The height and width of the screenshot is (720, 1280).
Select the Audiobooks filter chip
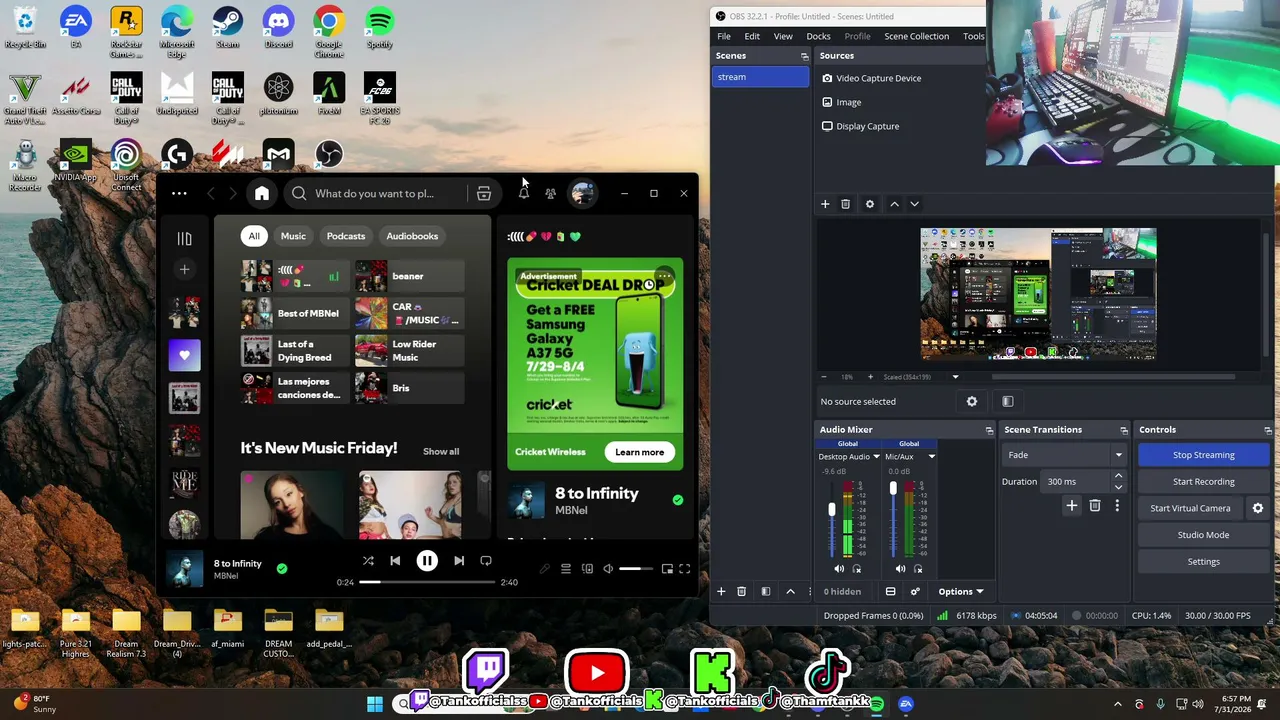coord(412,236)
